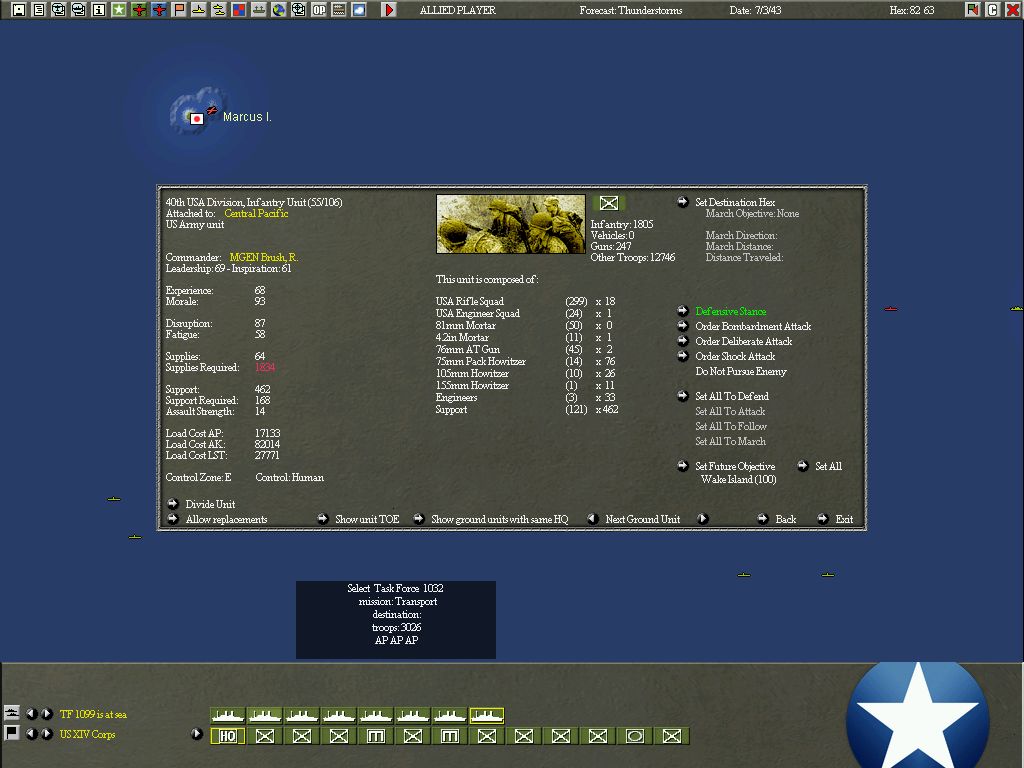
Task: Click Back in unit dialog
Action: pyautogui.click(x=786, y=519)
